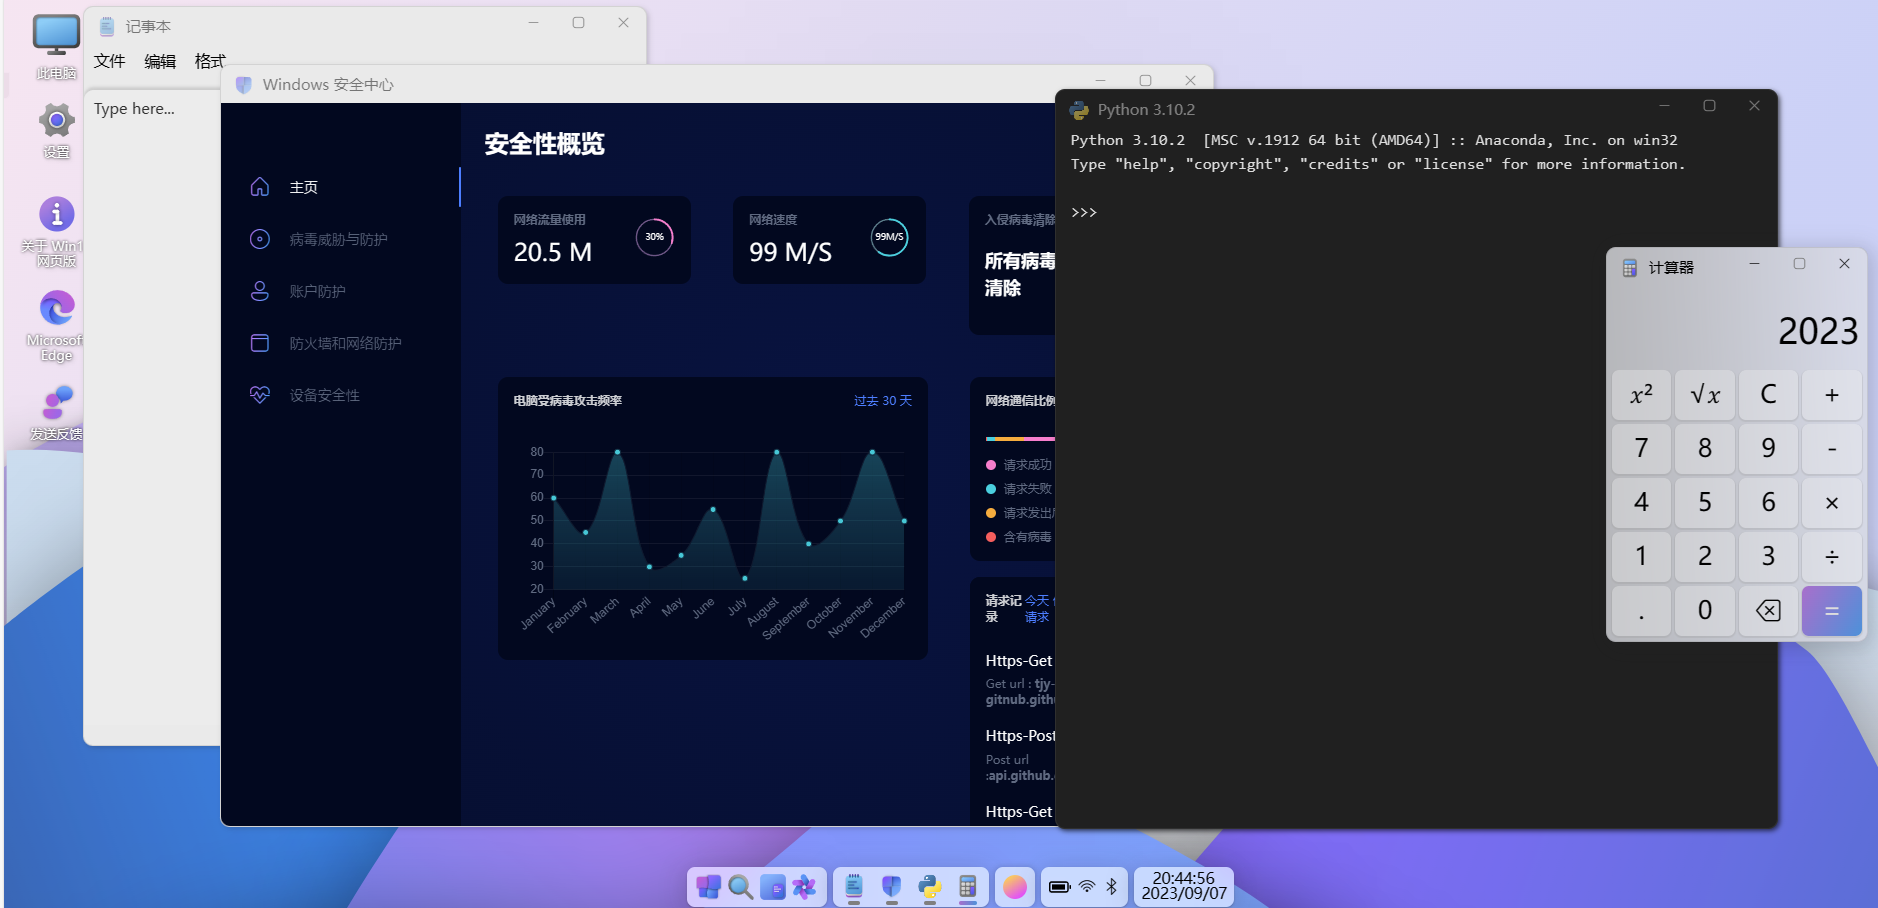This screenshot has width=1878, height=908.
Task: Click digit 9 in Calculator
Action: [1768, 448]
